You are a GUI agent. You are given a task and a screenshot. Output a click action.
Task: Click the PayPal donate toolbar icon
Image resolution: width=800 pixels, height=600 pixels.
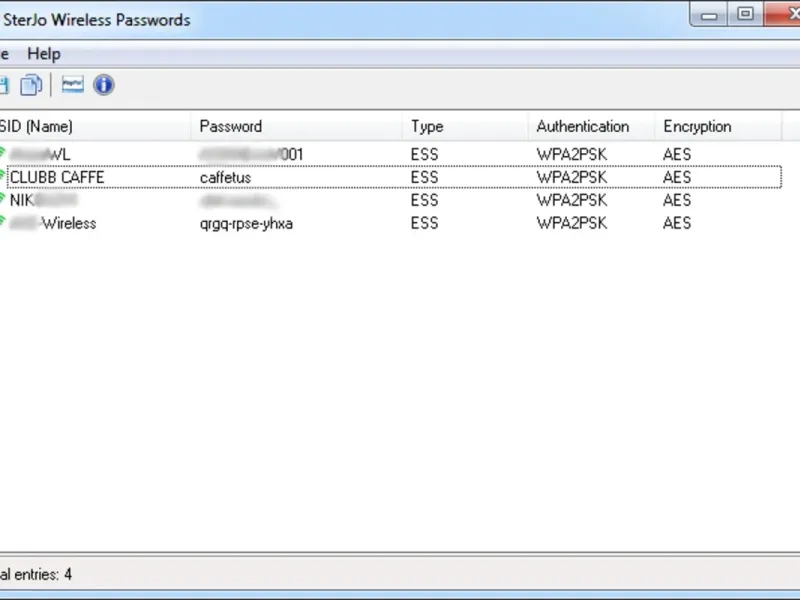(x=72, y=84)
